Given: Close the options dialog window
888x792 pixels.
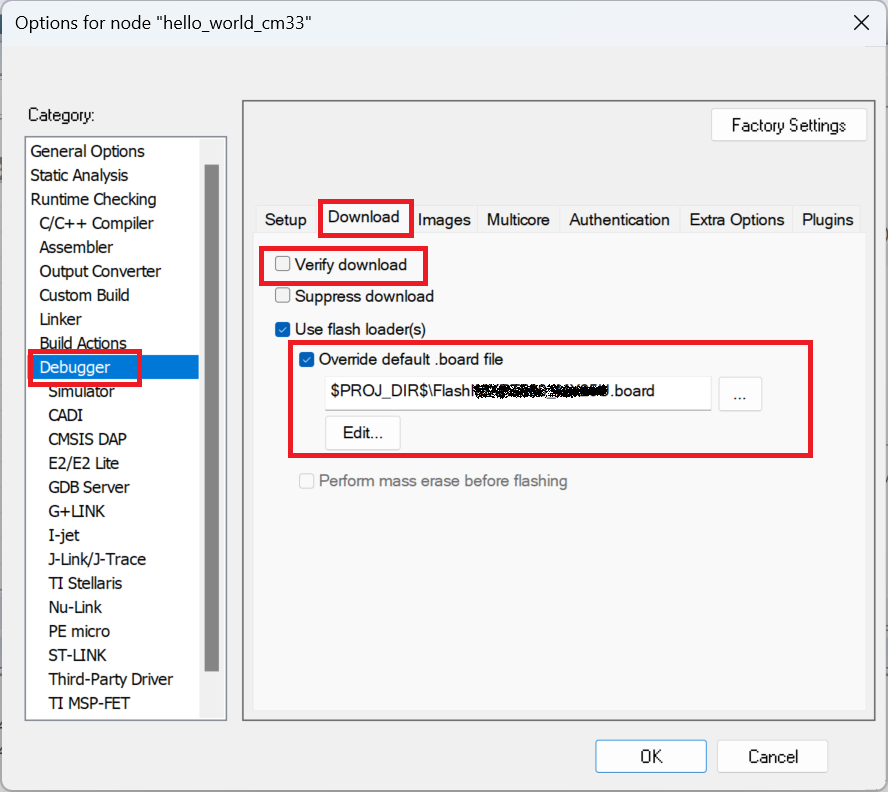Looking at the screenshot, I should pos(858,23).
